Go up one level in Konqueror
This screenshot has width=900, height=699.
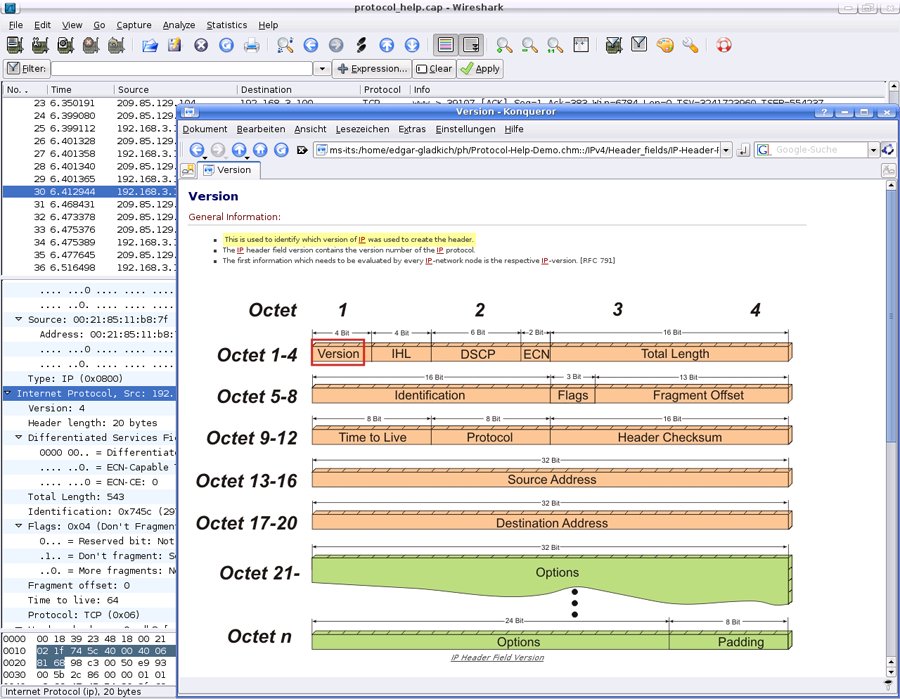(239, 150)
